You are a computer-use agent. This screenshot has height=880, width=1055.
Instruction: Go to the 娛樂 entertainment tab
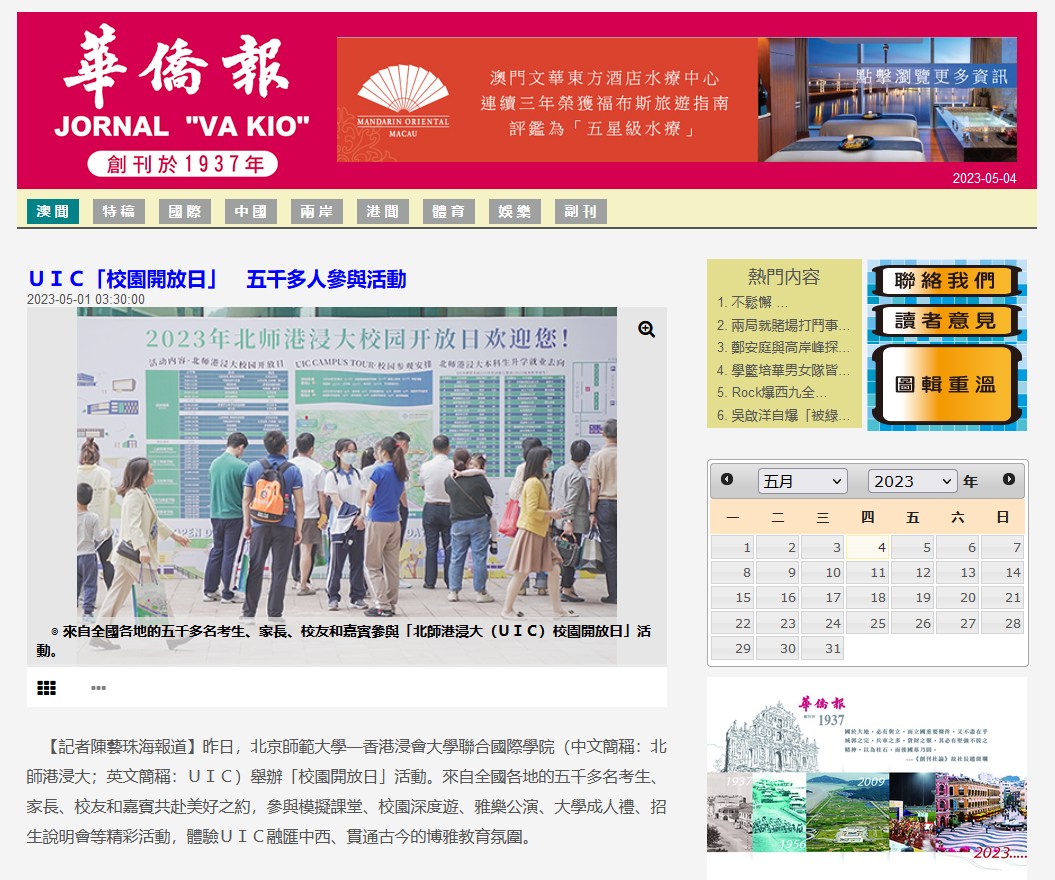point(515,211)
